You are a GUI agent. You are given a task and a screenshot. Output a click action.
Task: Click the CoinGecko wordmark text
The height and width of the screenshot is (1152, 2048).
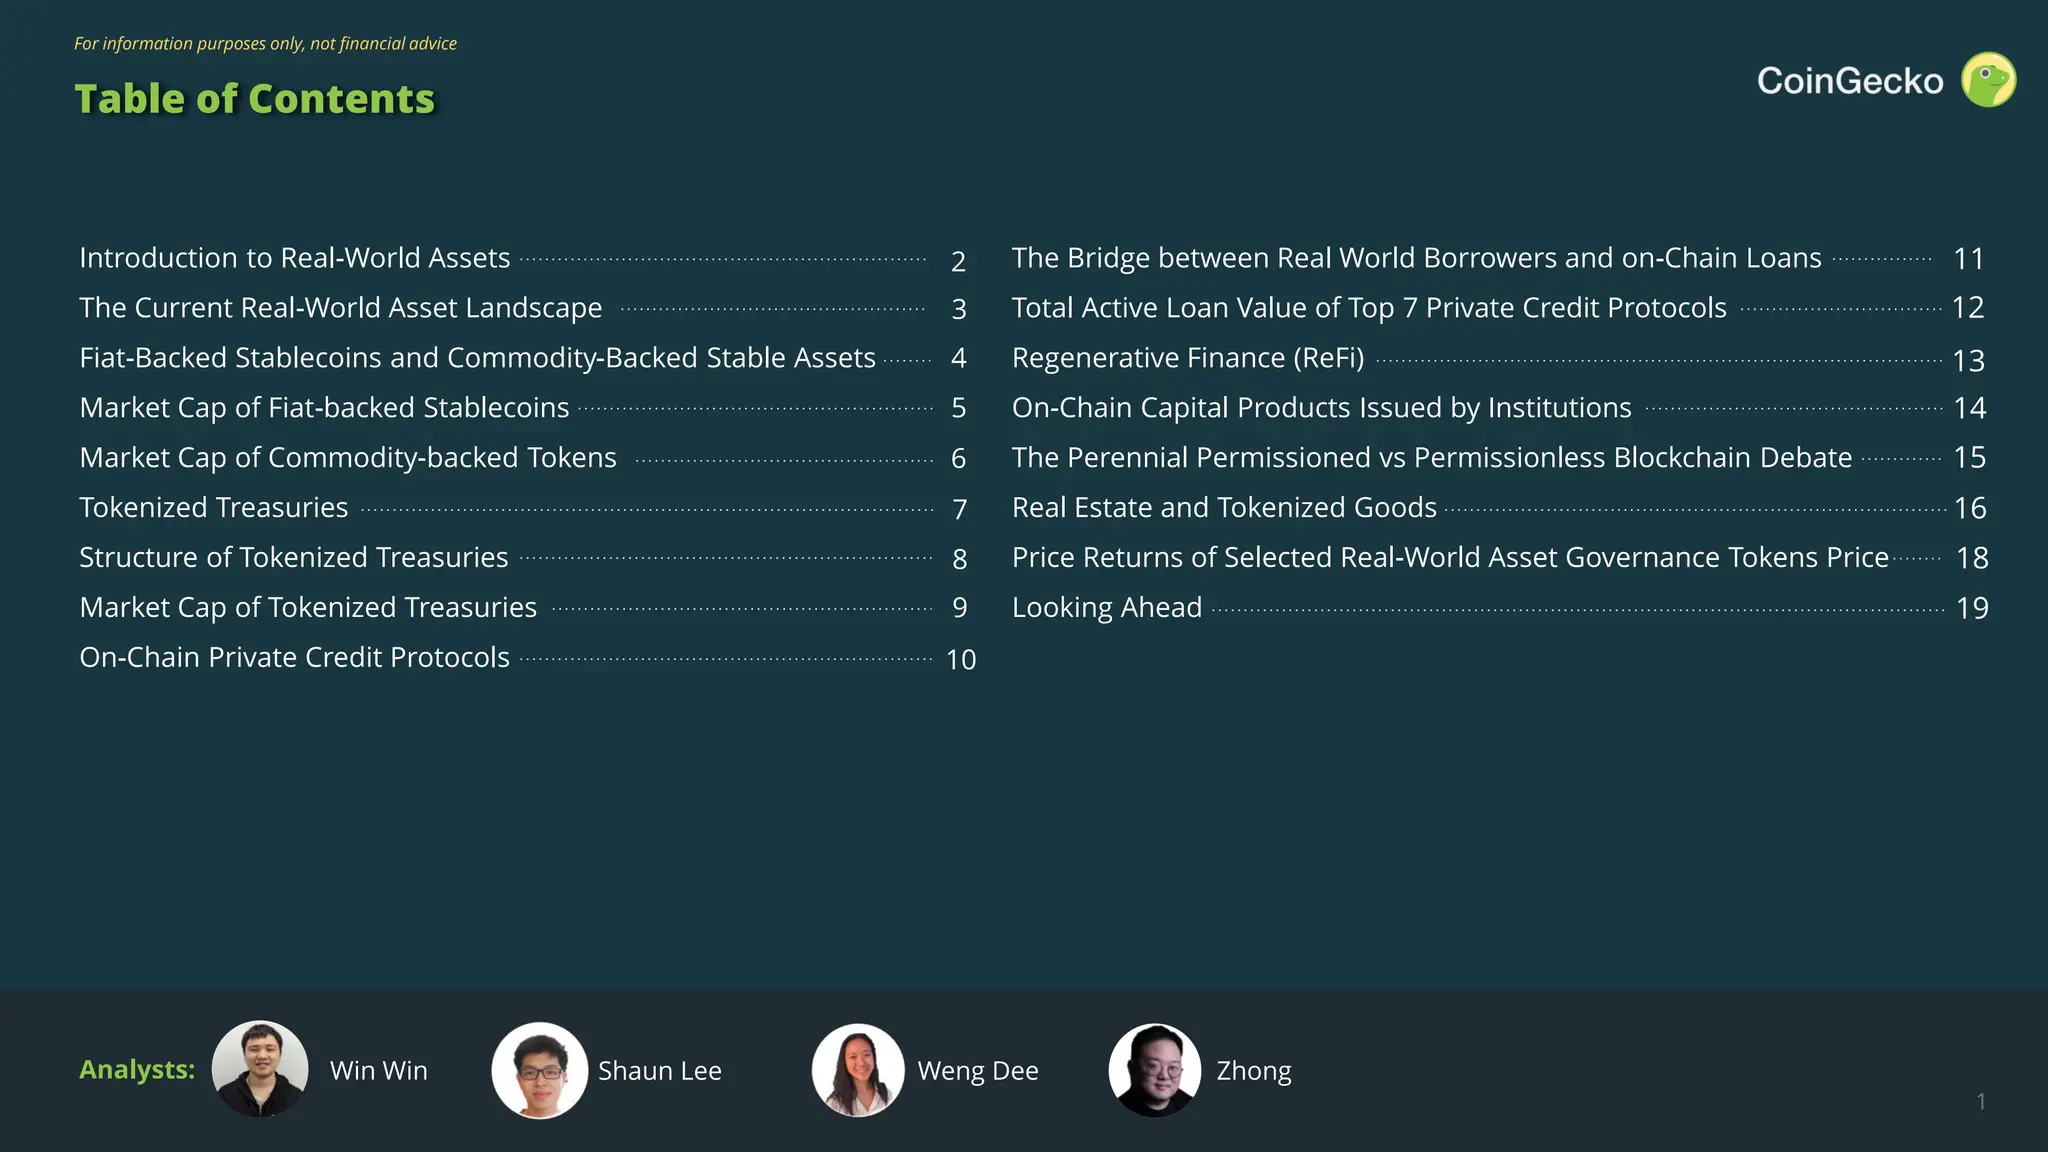pos(1850,81)
